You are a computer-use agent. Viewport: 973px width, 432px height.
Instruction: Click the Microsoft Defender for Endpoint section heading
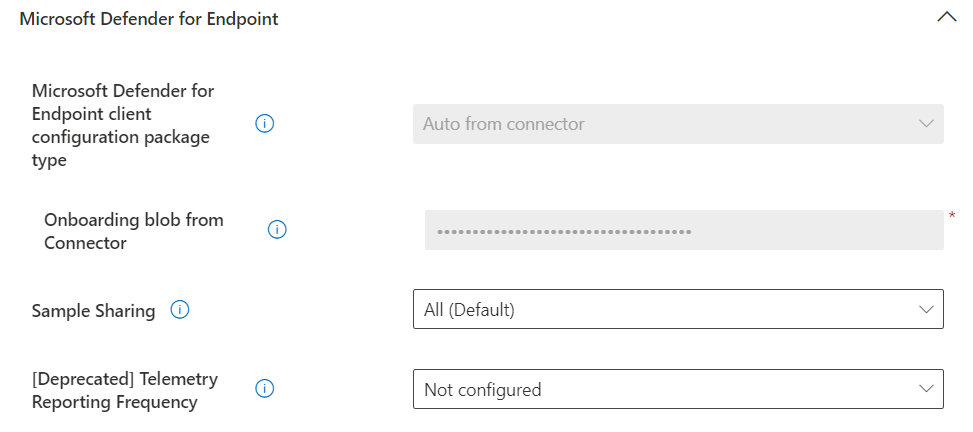pyautogui.click(x=149, y=19)
